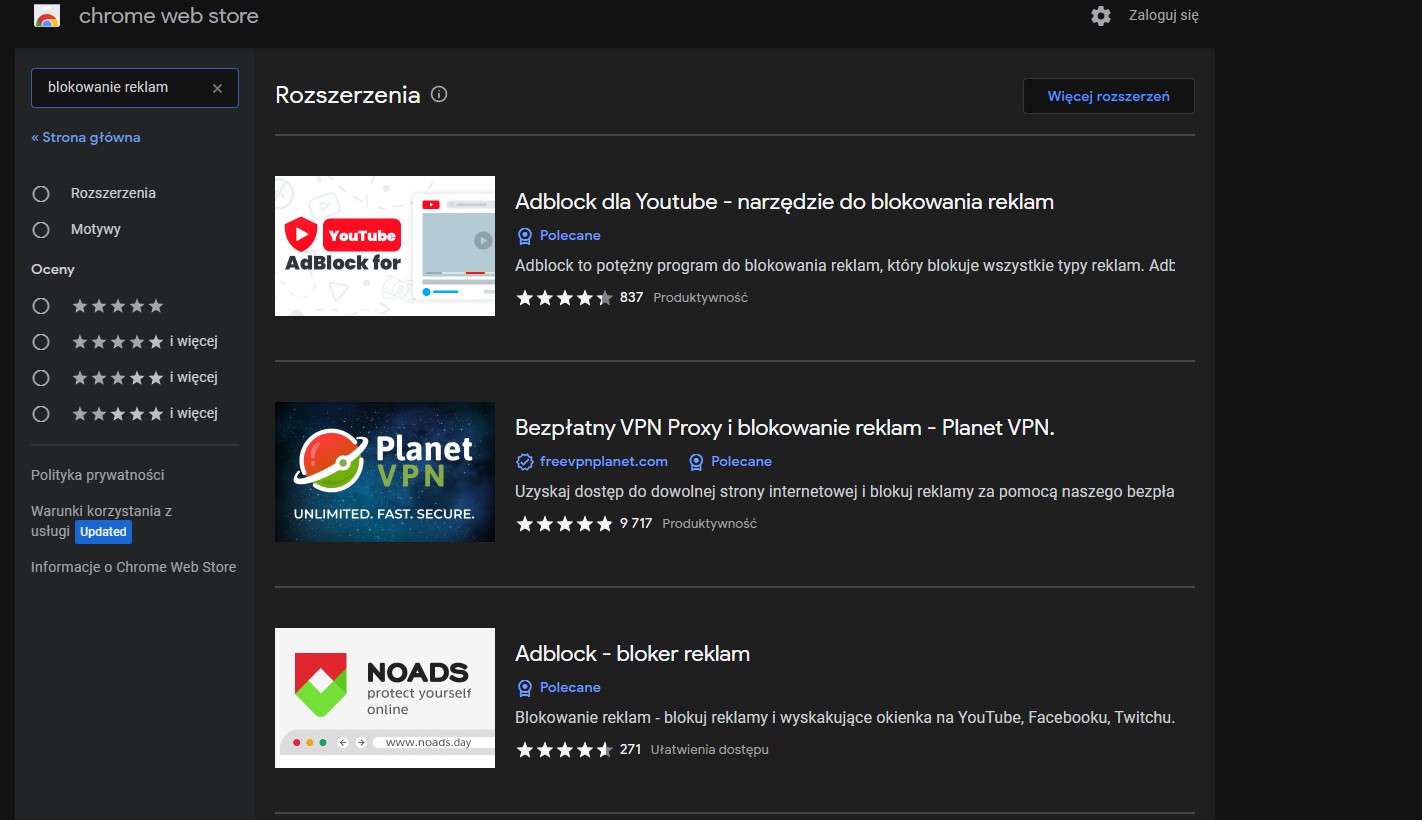Open the NOADS extension thumbnail
This screenshot has width=1422, height=820.
[384, 697]
